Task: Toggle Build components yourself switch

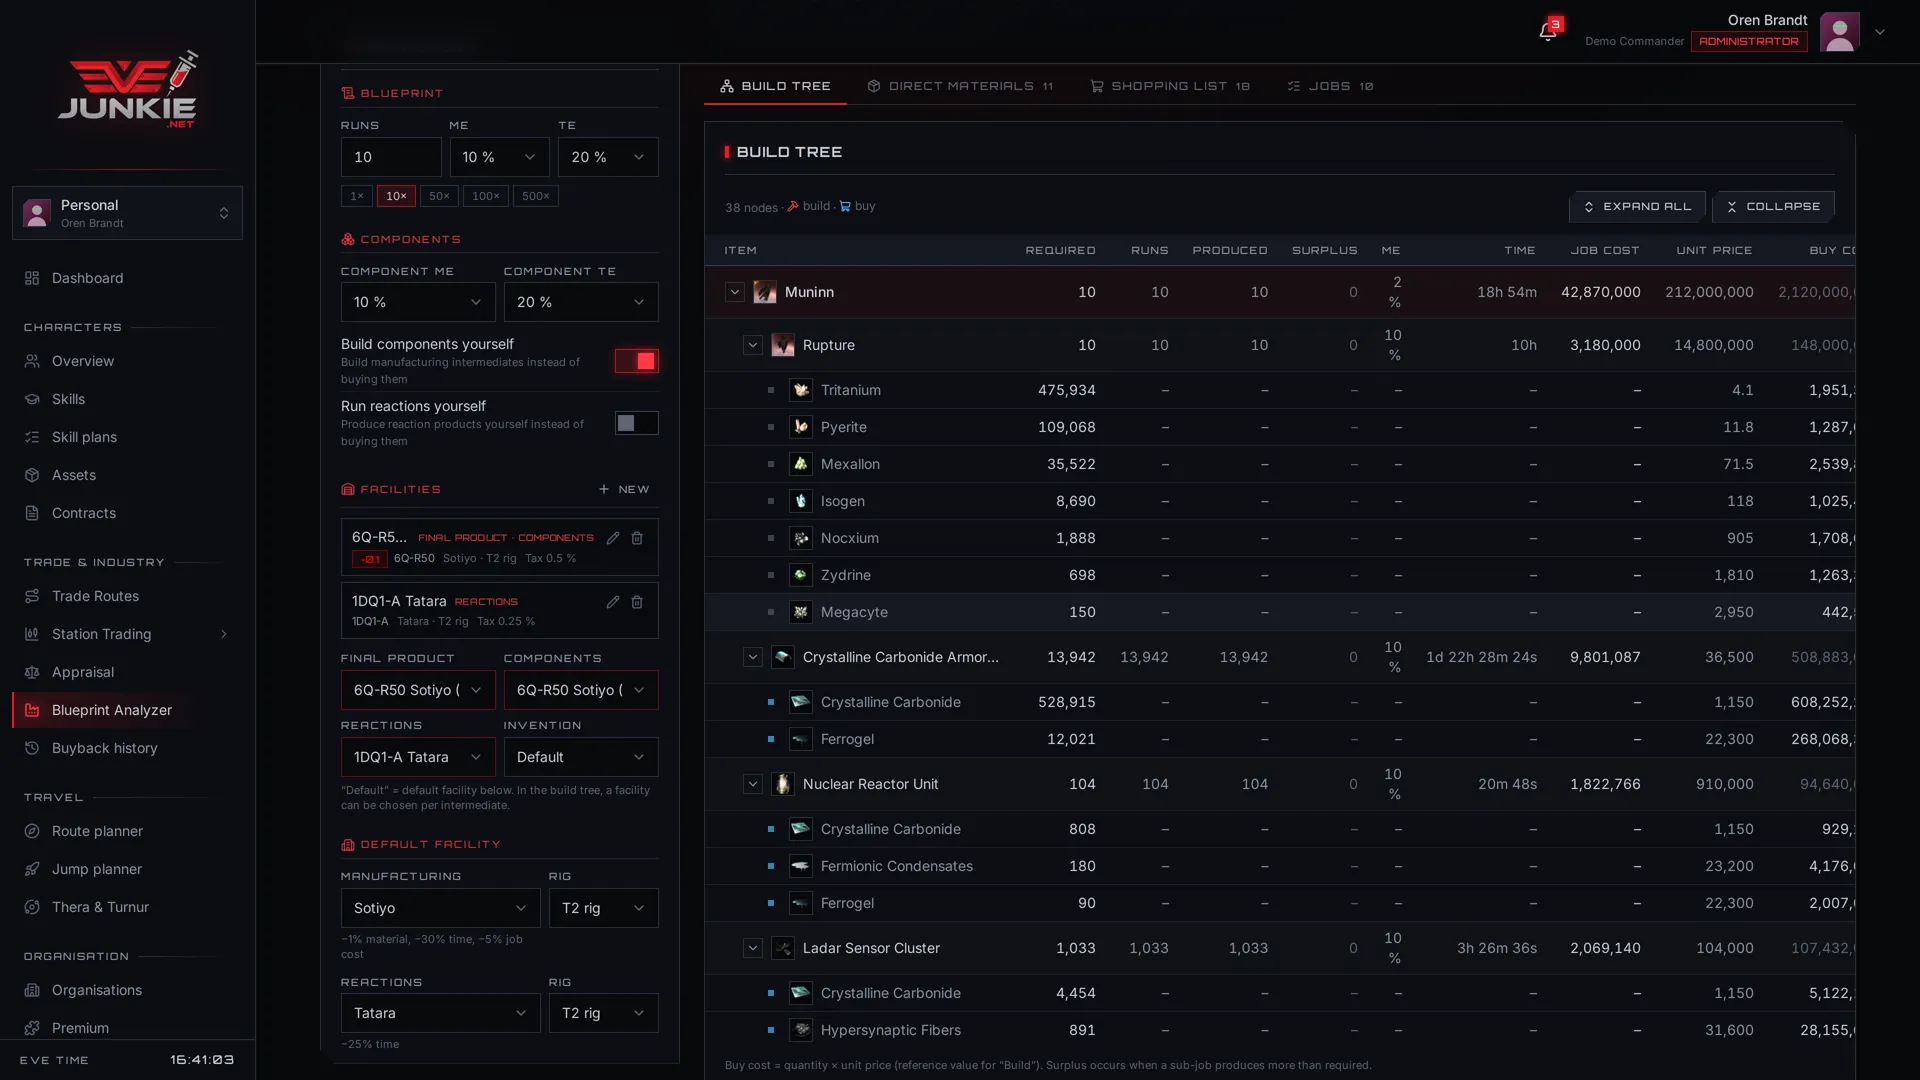Action: pyautogui.click(x=636, y=361)
